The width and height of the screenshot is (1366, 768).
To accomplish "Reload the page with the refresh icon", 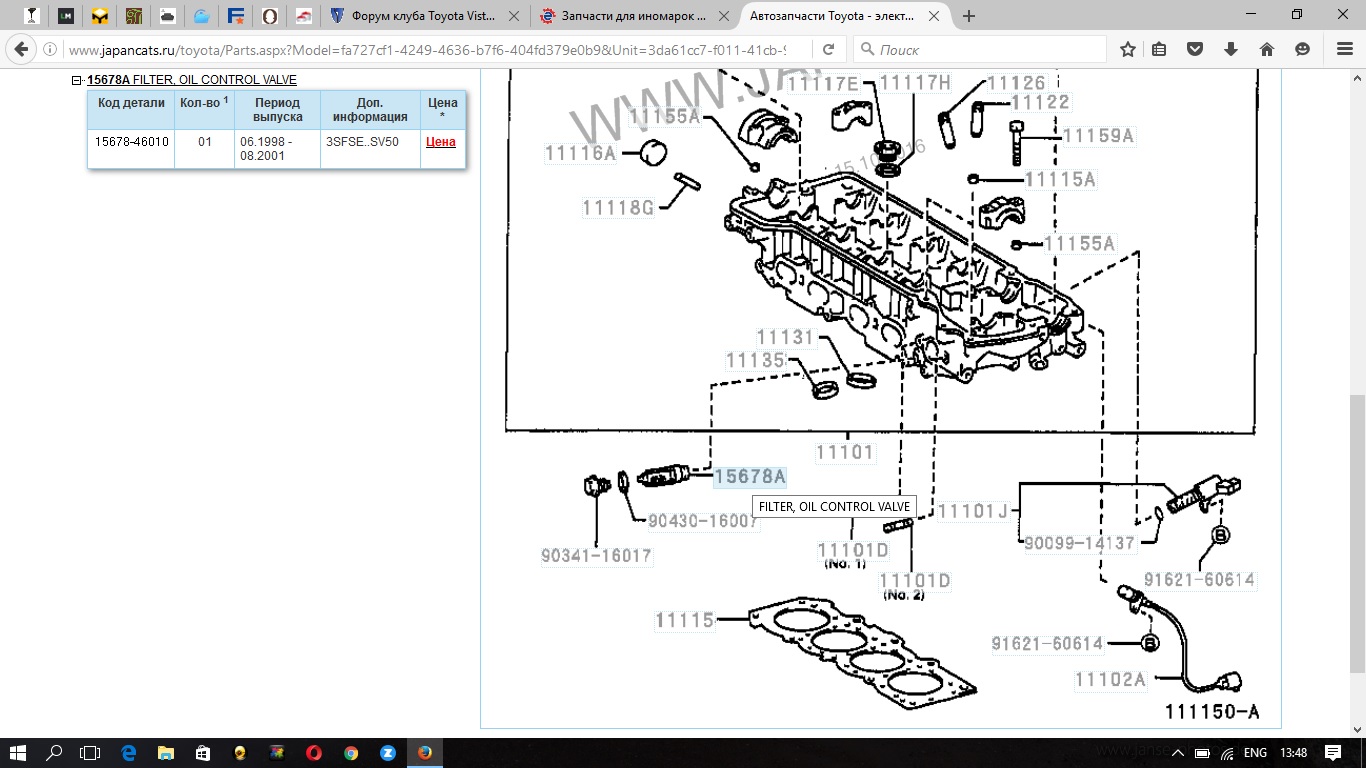I will click(x=828, y=49).
